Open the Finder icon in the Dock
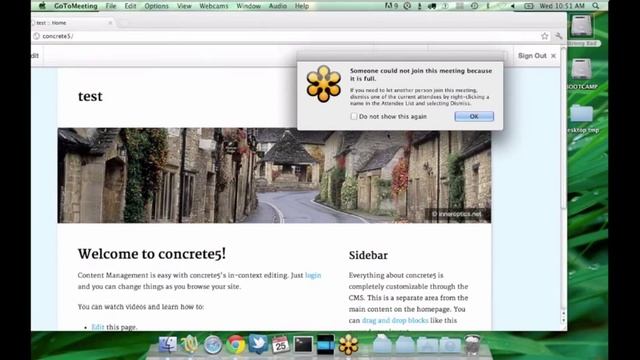640x360 pixels. click(168, 345)
